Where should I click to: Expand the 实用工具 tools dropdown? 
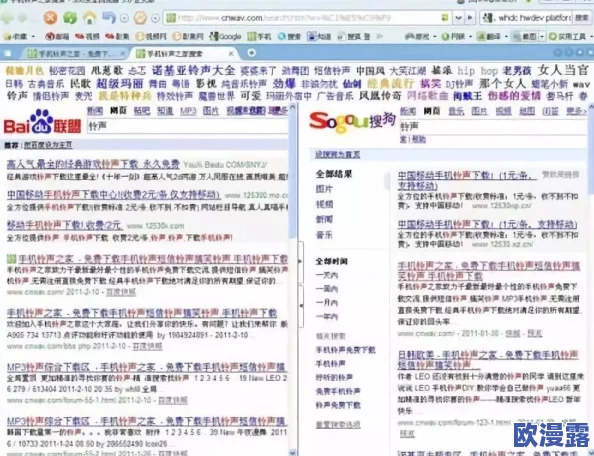click(x=592, y=37)
